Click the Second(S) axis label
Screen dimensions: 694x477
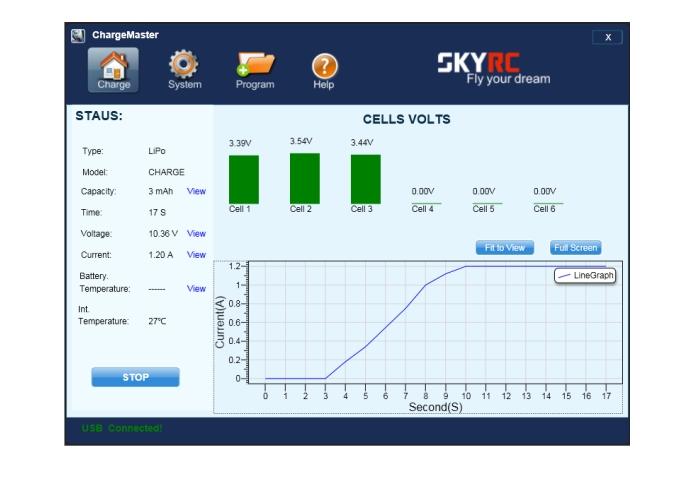[x=436, y=407]
